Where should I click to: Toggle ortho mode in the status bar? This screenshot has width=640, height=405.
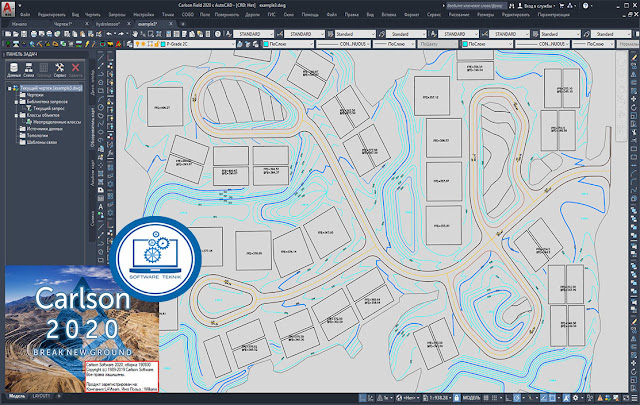click(x=509, y=397)
